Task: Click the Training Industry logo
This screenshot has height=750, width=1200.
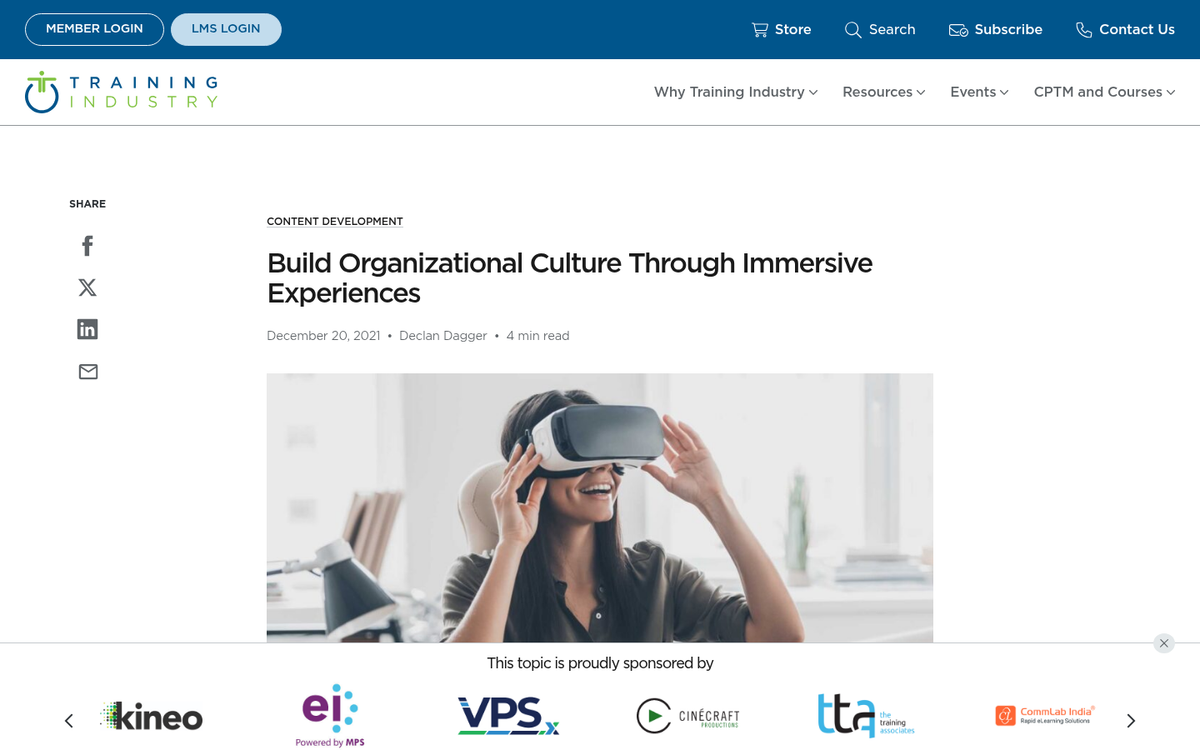Action: tap(121, 92)
